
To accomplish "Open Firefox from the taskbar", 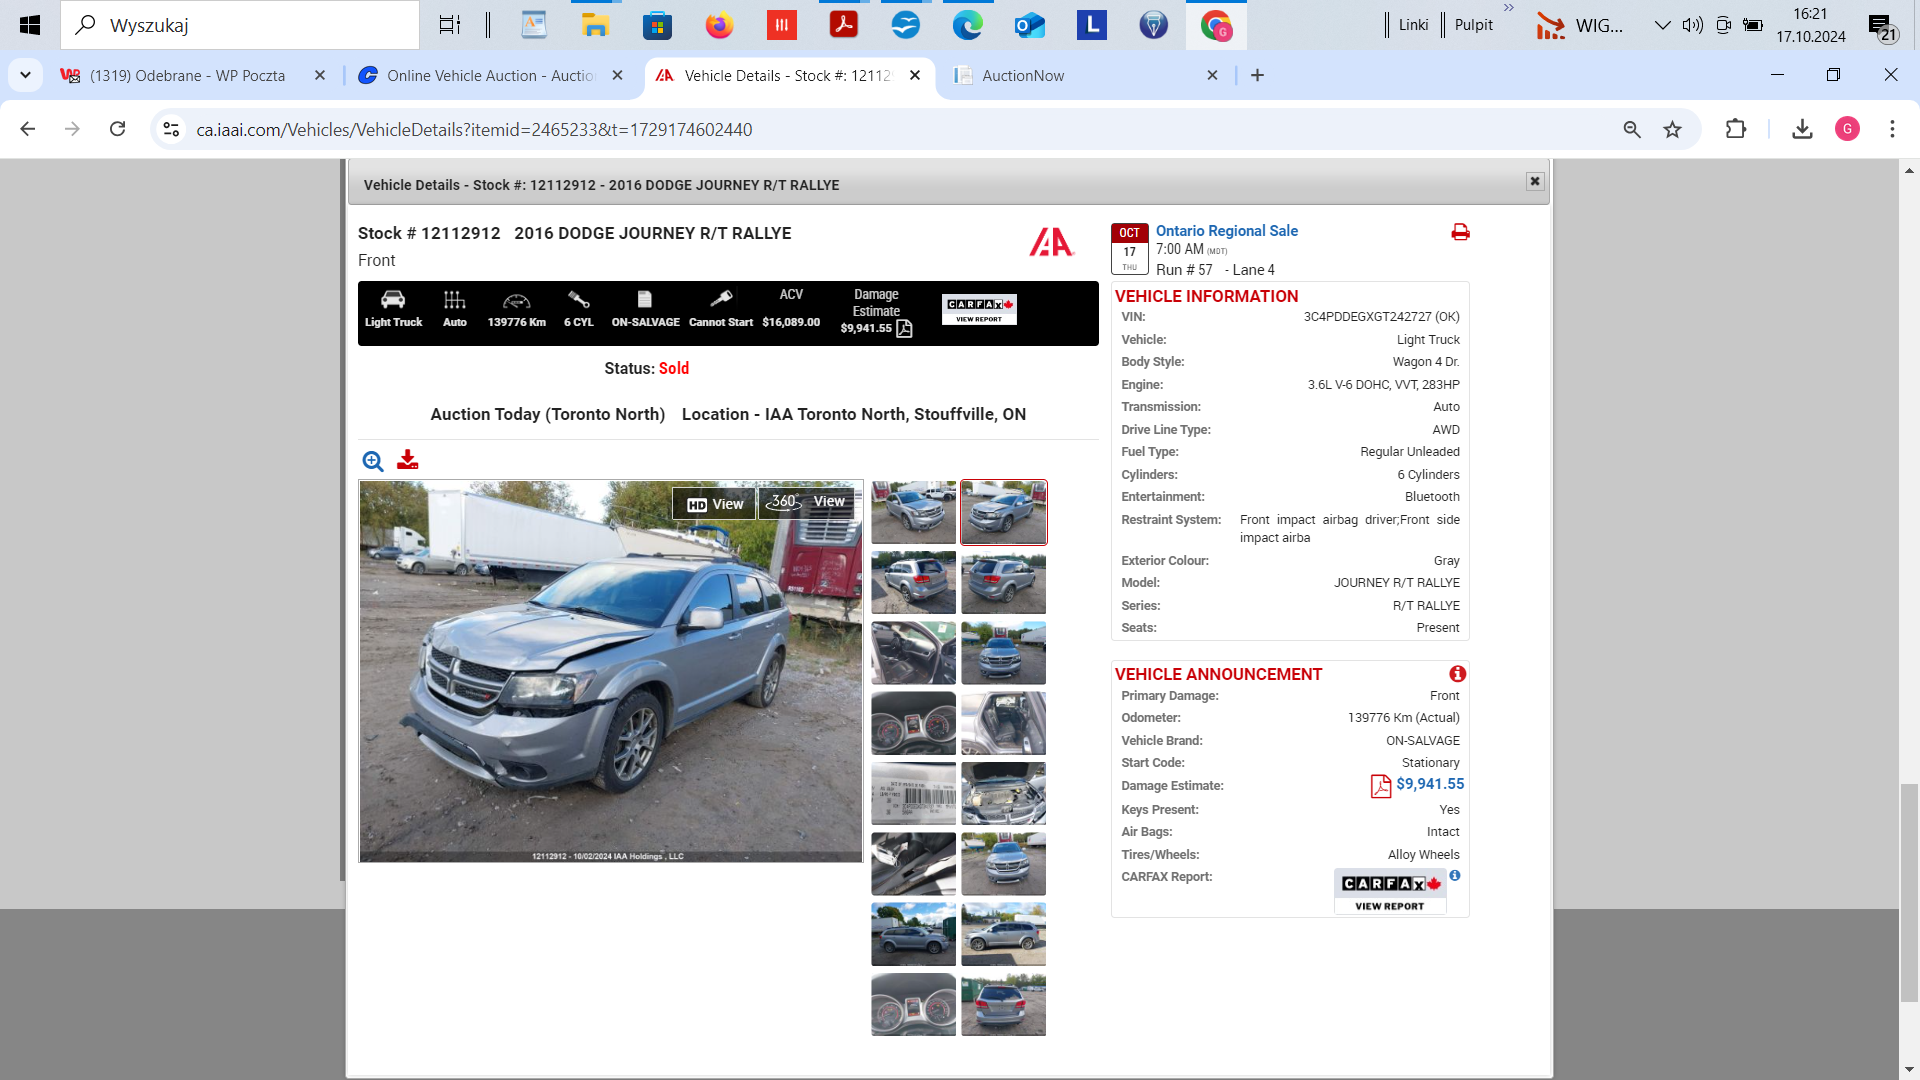I will click(x=719, y=25).
